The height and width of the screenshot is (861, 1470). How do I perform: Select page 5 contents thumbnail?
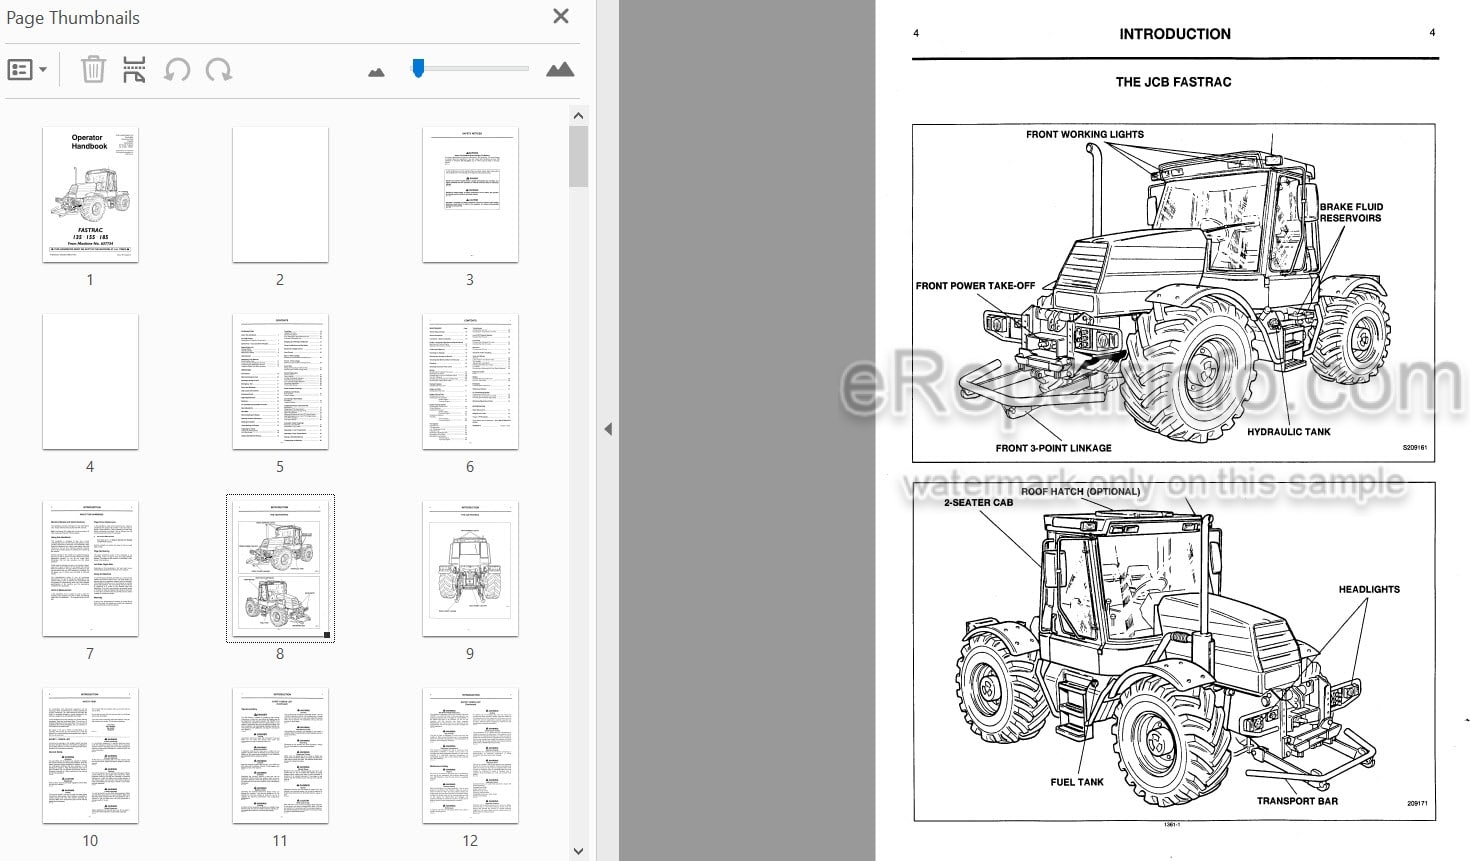(x=280, y=381)
